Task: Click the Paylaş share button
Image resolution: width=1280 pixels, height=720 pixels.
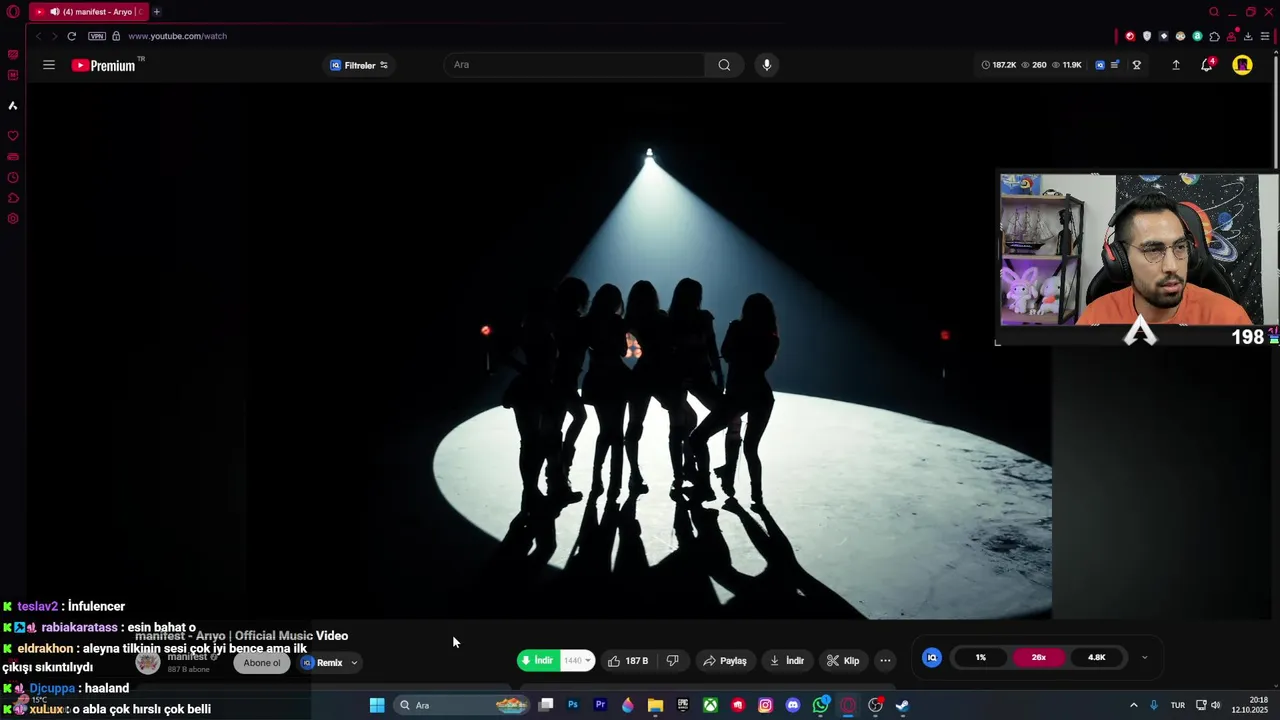Action: pyautogui.click(x=725, y=661)
